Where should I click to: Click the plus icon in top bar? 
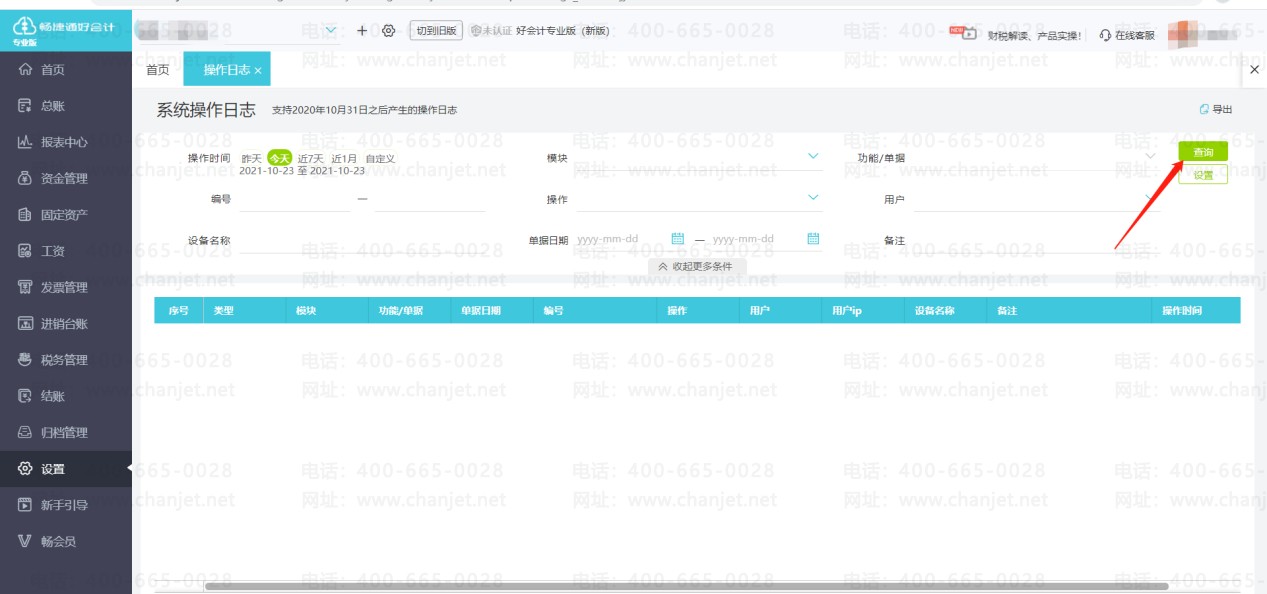tap(362, 31)
